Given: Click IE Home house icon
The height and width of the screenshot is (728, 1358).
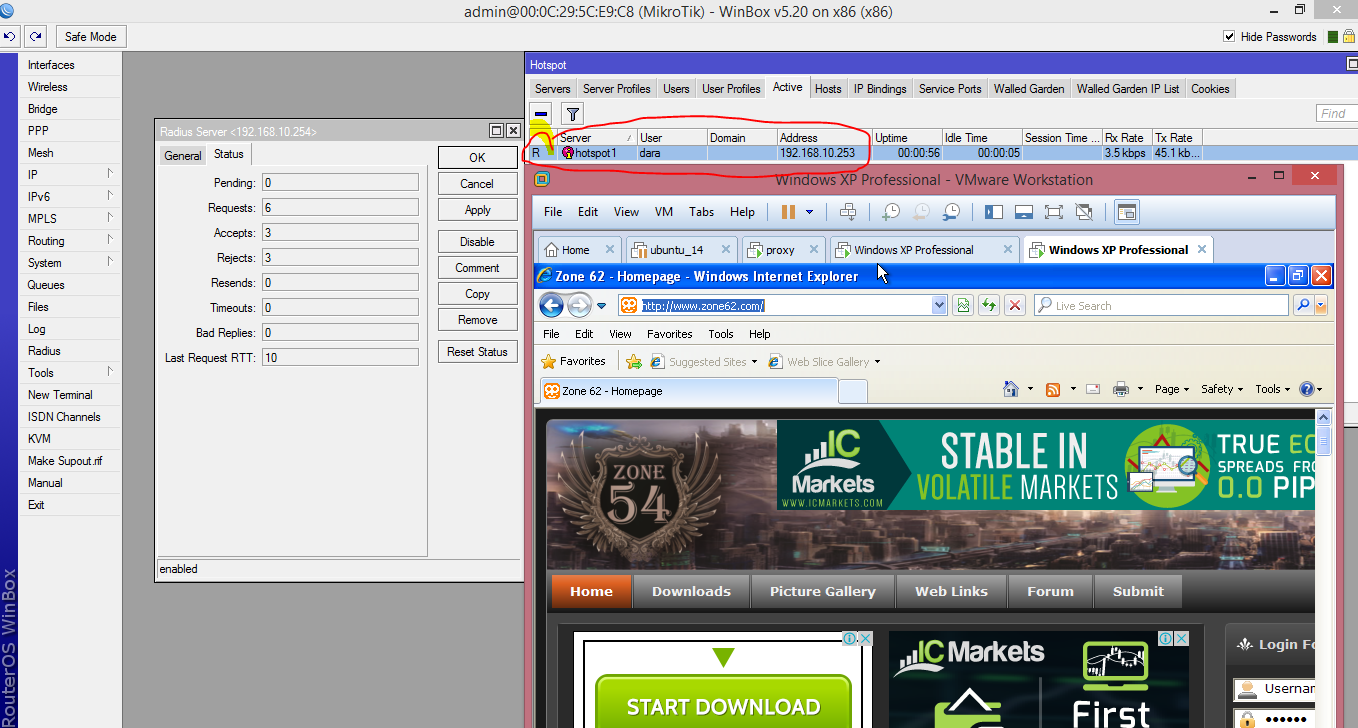Looking at the screenshot, I should [x=1010, y=389].
